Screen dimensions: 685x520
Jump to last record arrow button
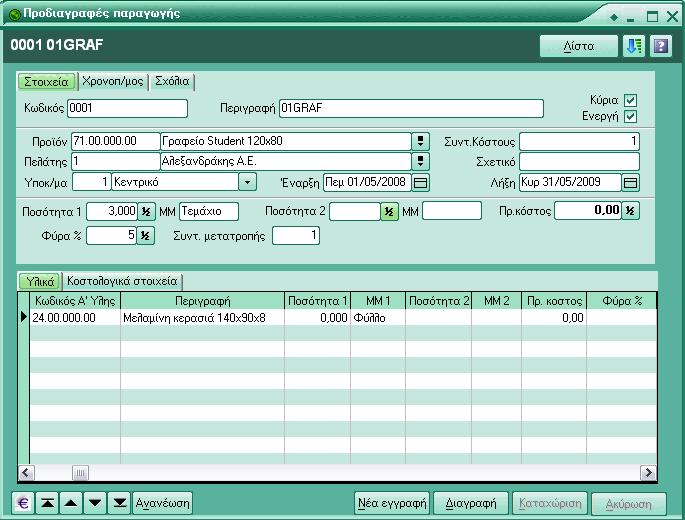119,503
